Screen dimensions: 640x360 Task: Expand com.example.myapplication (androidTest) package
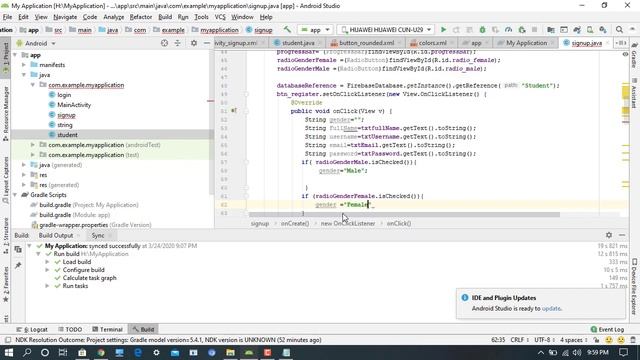tap(33, 145)
